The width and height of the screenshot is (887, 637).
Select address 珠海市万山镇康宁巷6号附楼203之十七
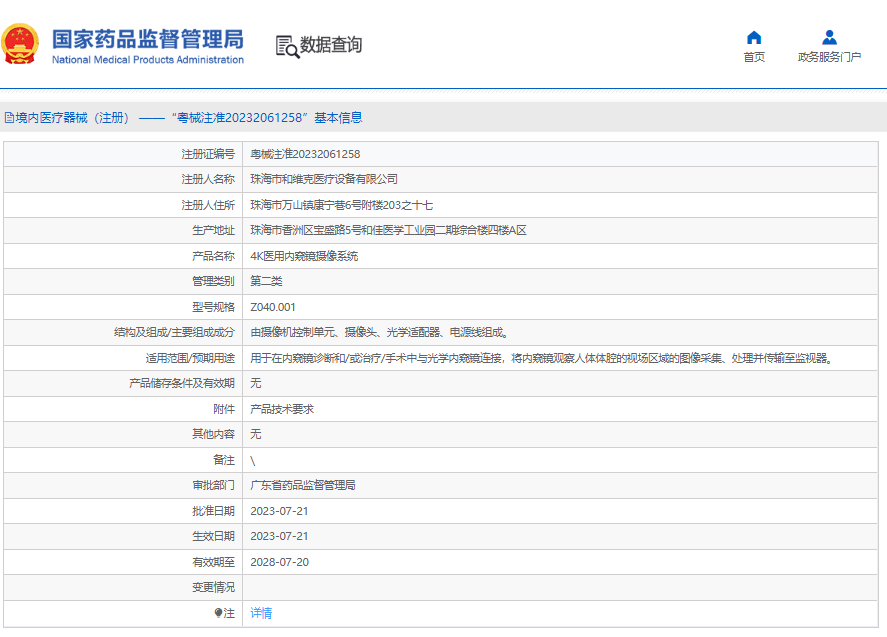[342, 205]
